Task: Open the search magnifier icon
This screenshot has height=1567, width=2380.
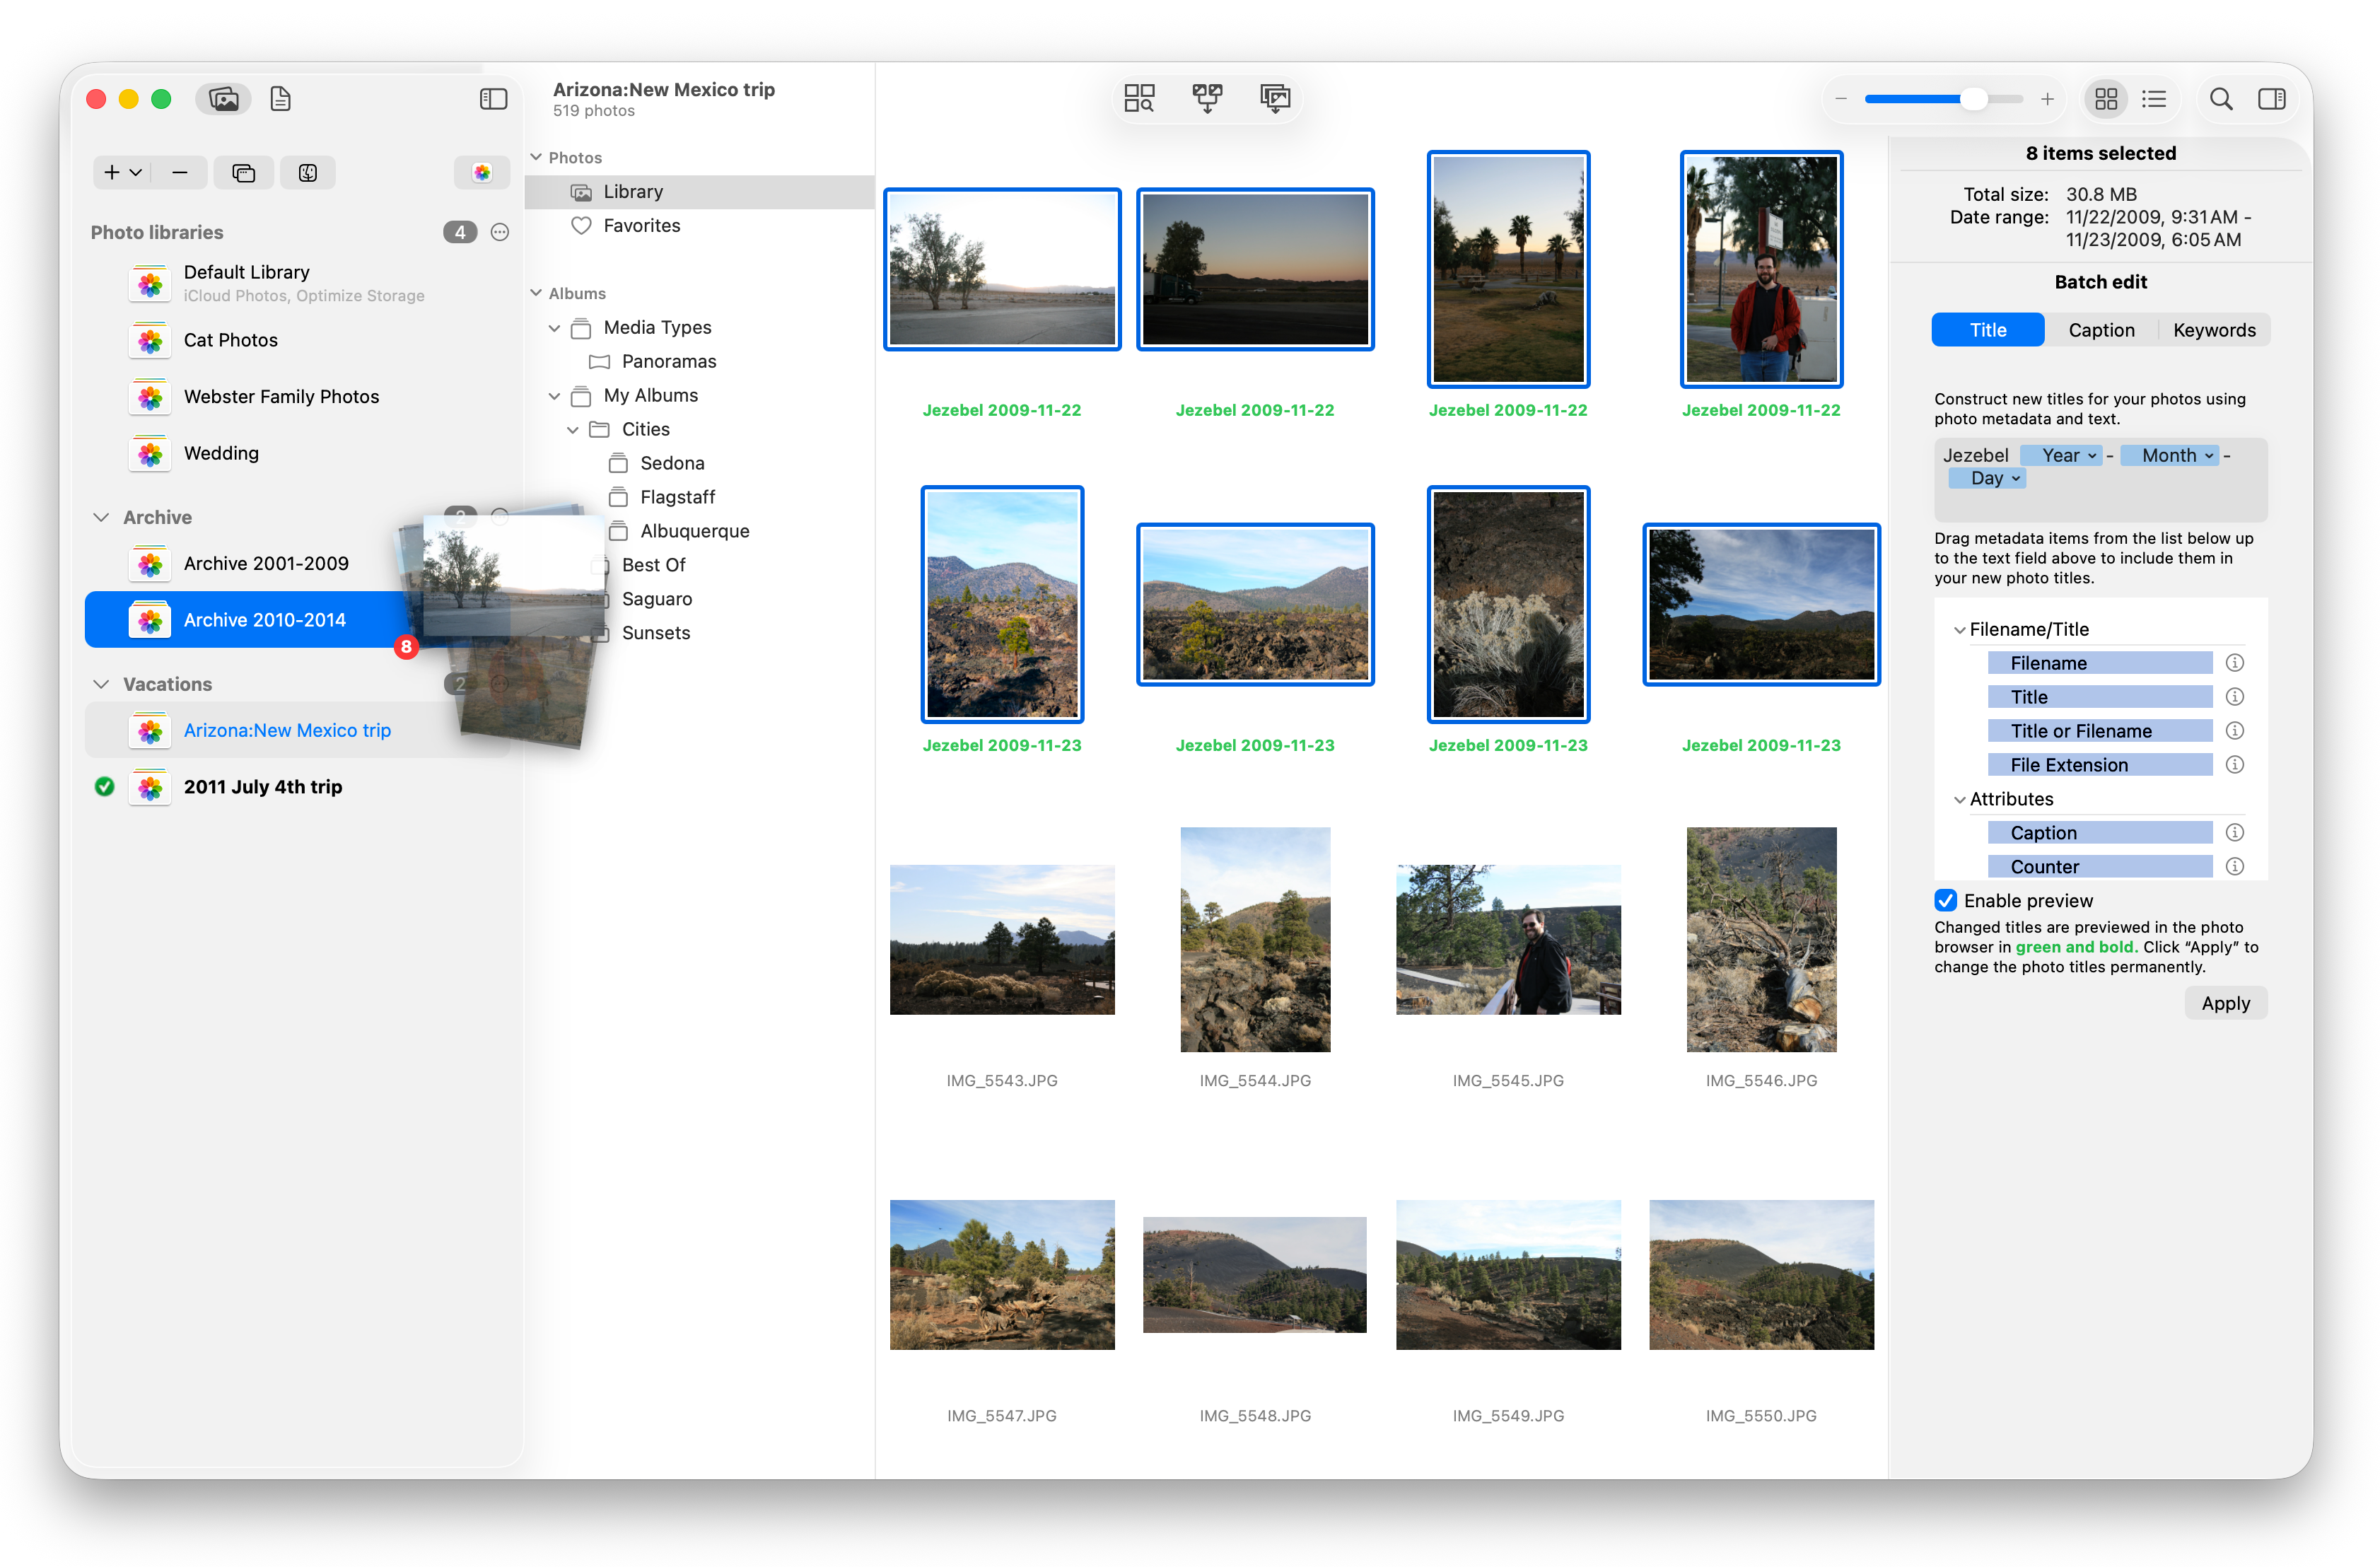Action: tap(2220, 99)
